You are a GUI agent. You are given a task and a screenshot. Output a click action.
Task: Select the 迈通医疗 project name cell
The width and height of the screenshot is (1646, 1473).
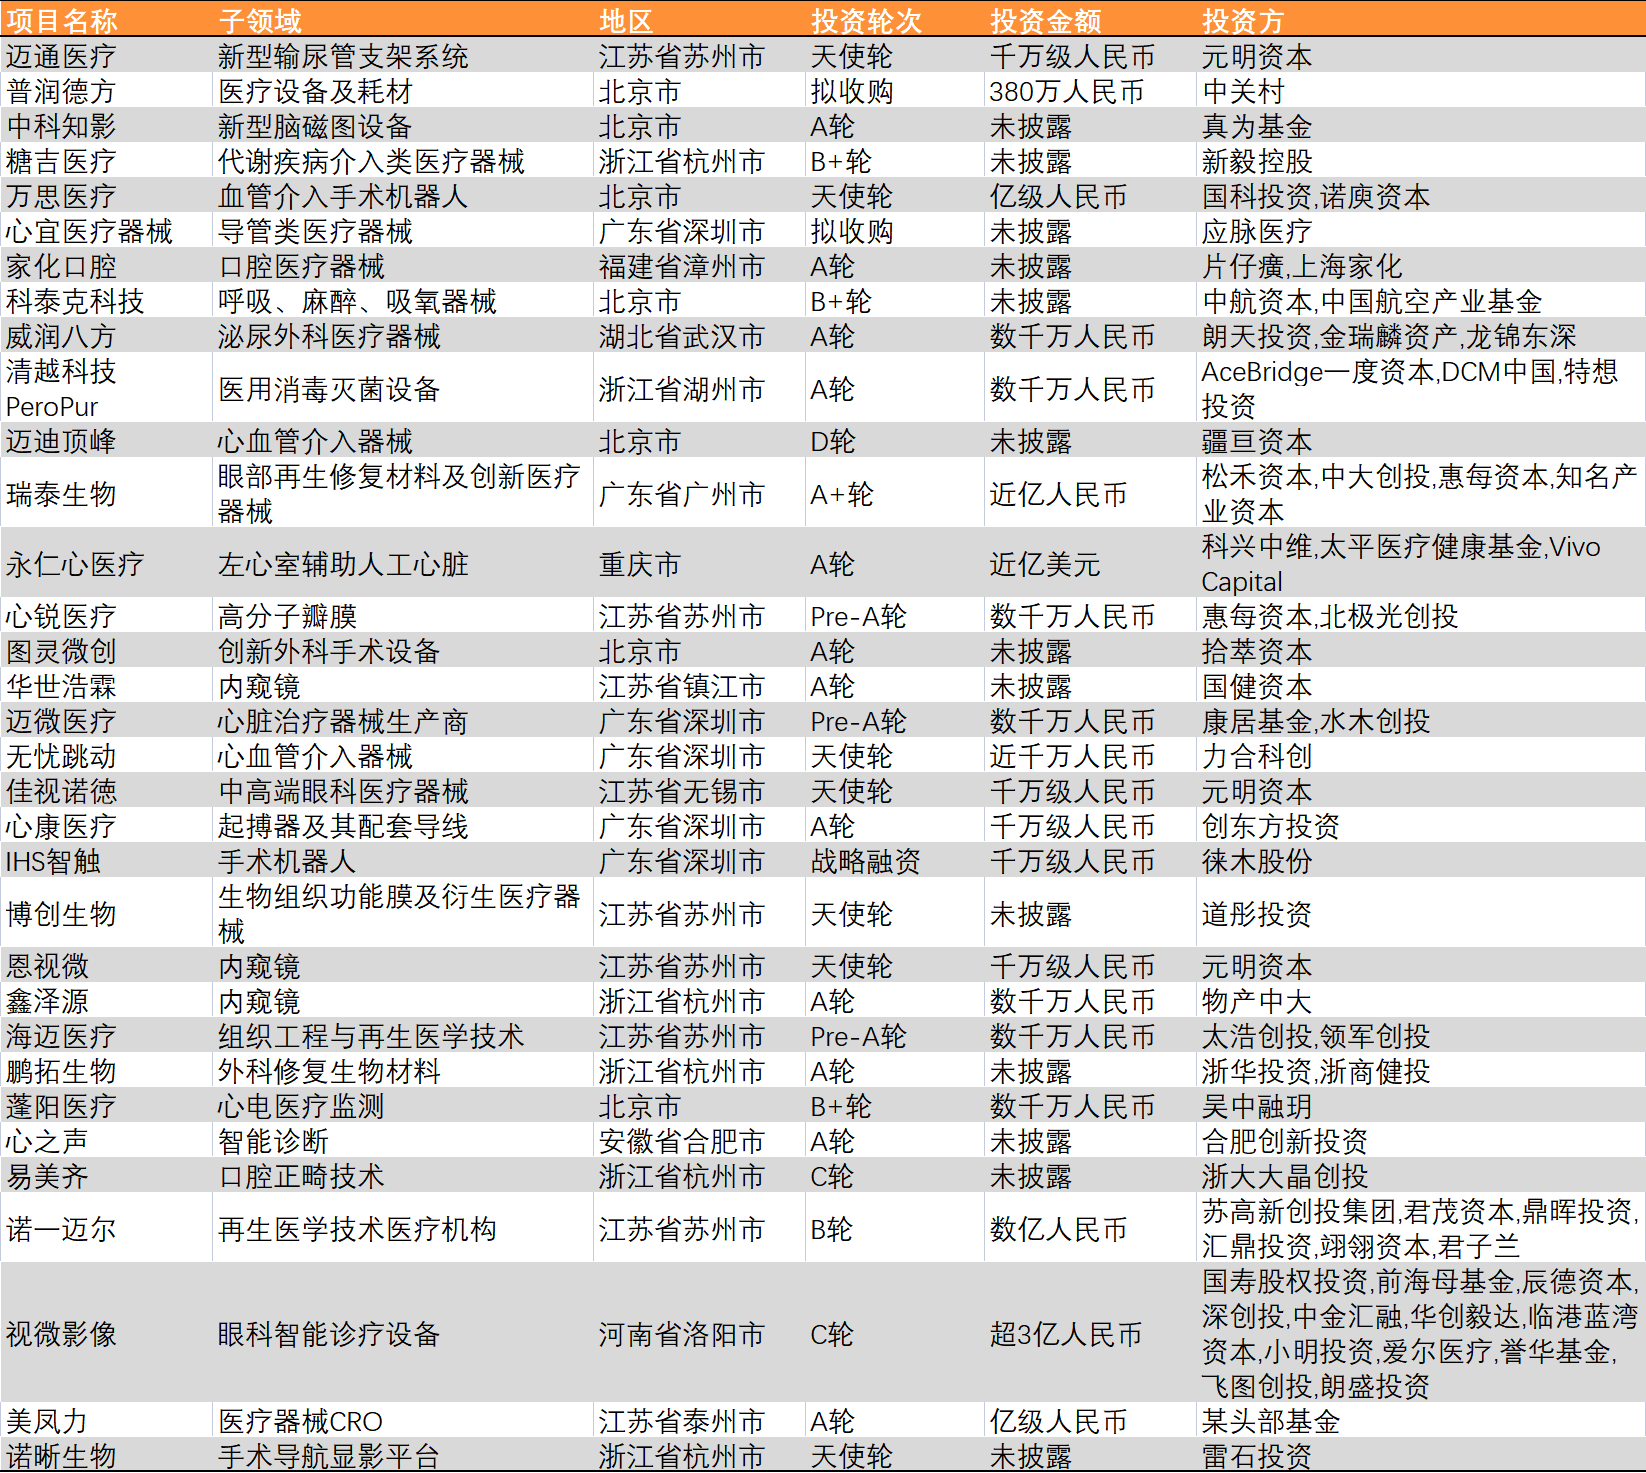pos(60,57)
